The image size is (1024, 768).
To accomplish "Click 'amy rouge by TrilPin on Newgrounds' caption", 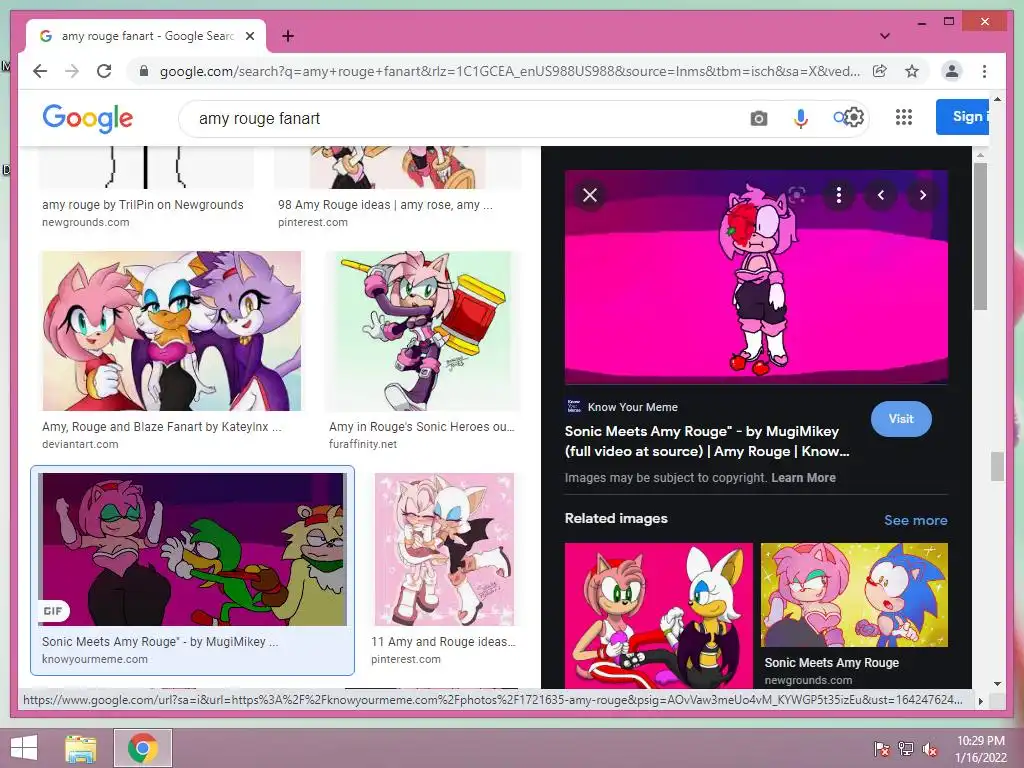I will (x=142, y=204).
